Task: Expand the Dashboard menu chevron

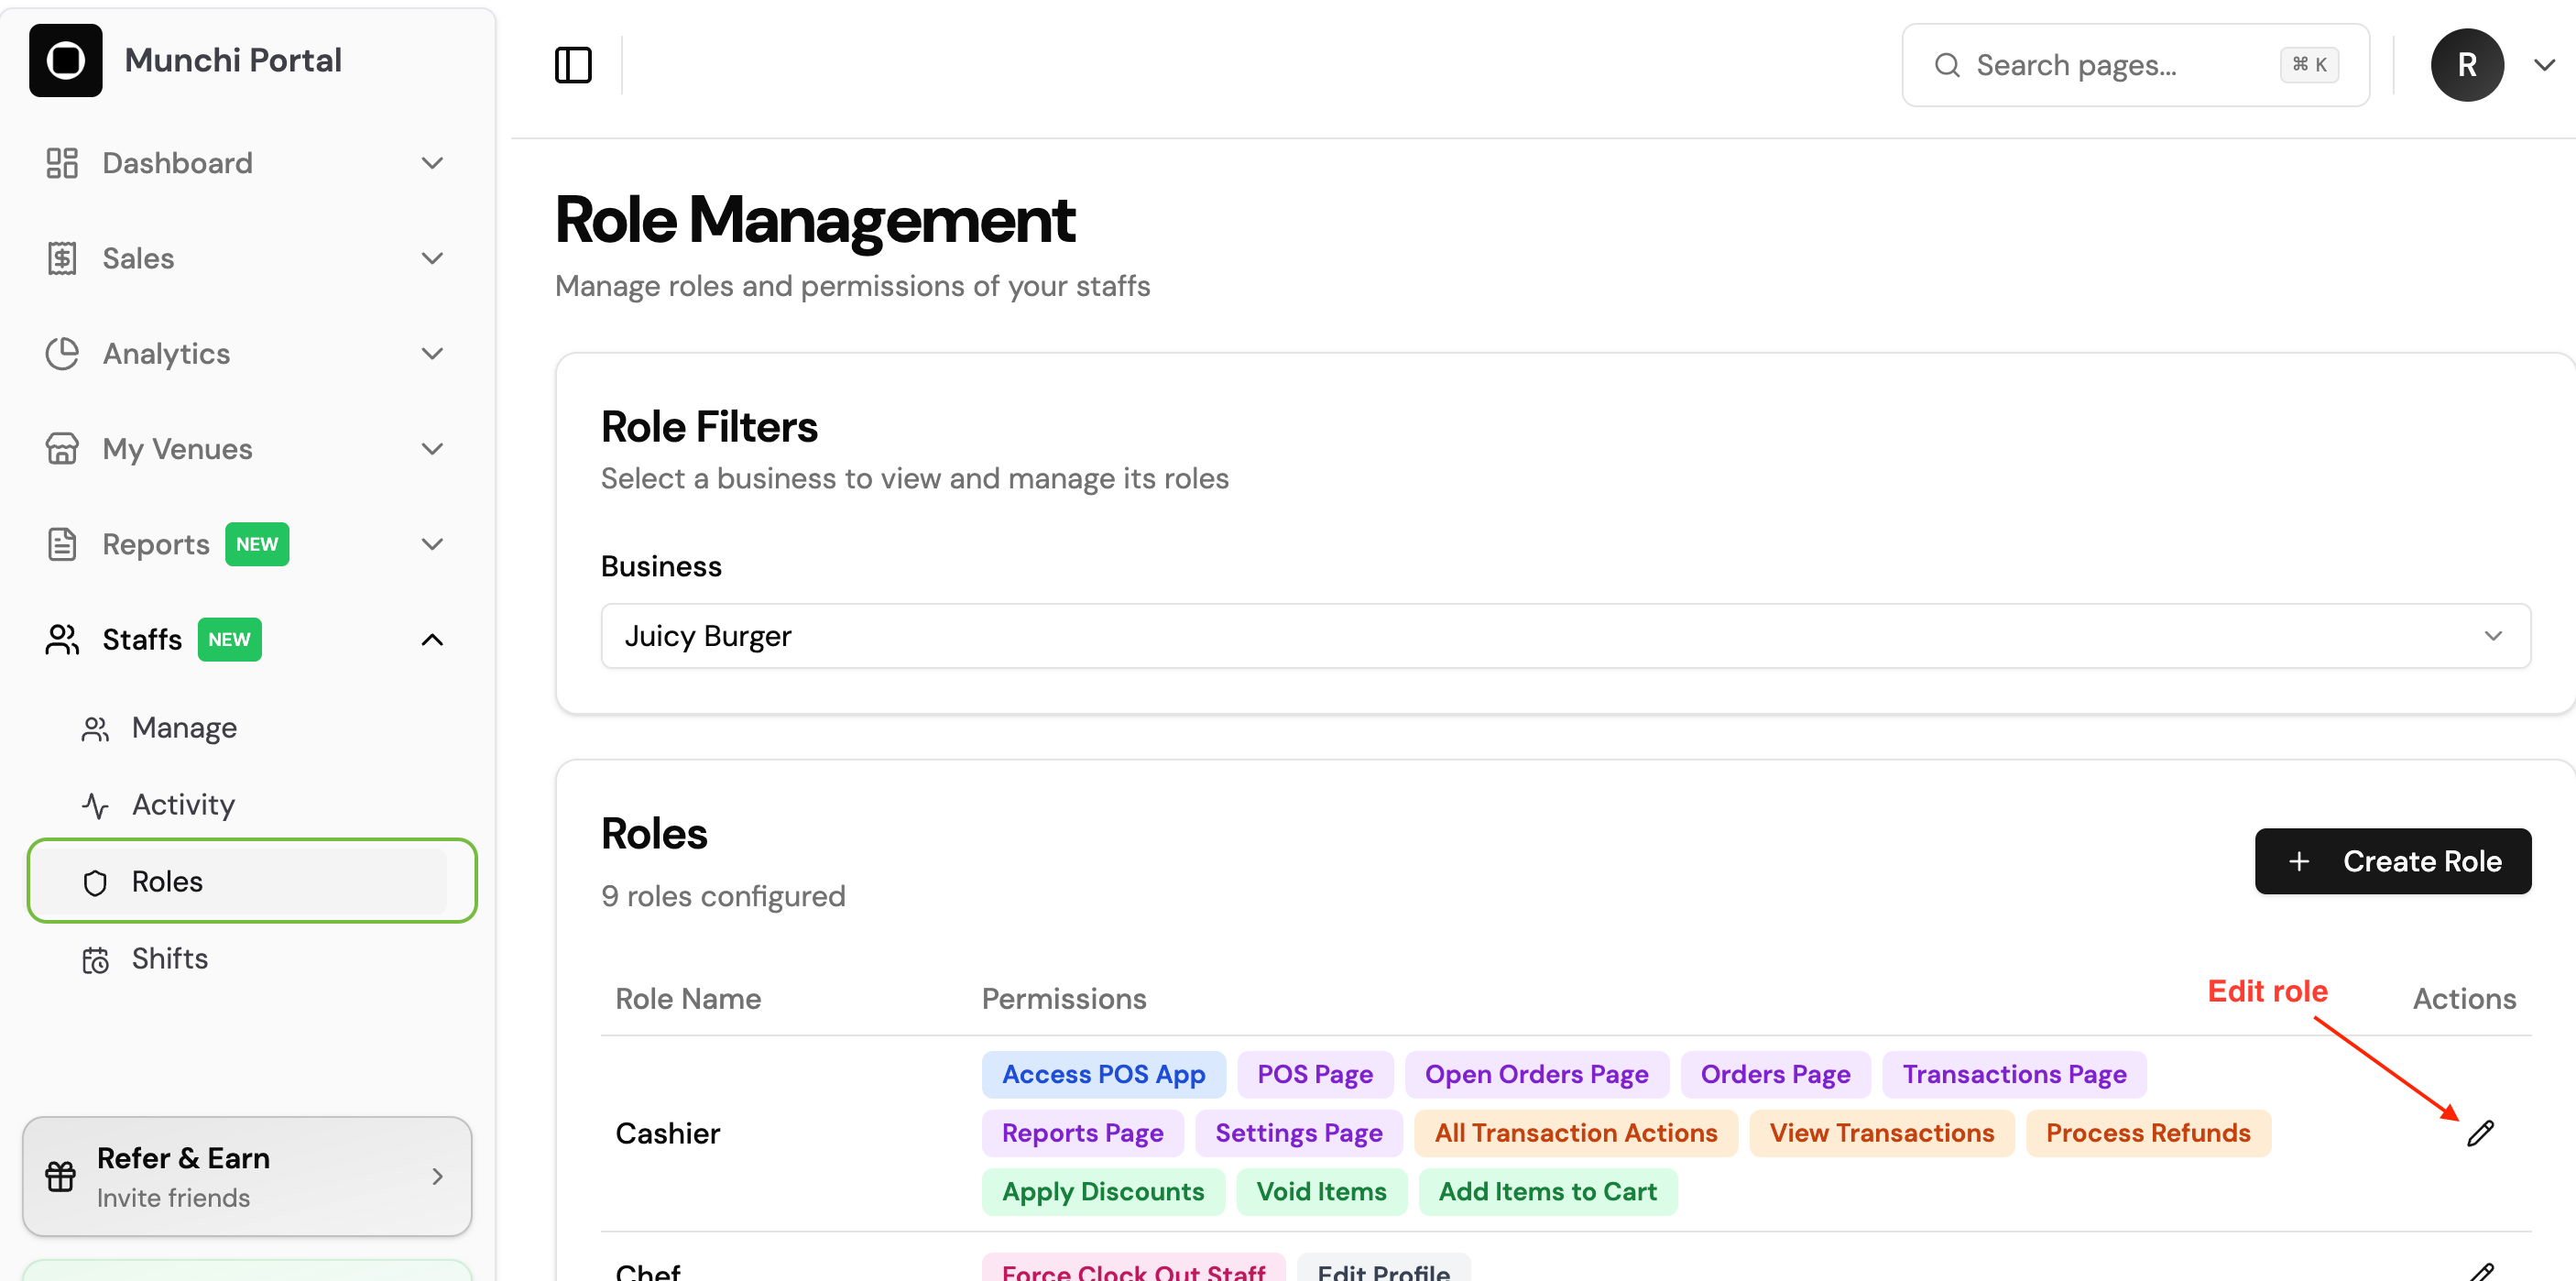Action: [432, 163]
